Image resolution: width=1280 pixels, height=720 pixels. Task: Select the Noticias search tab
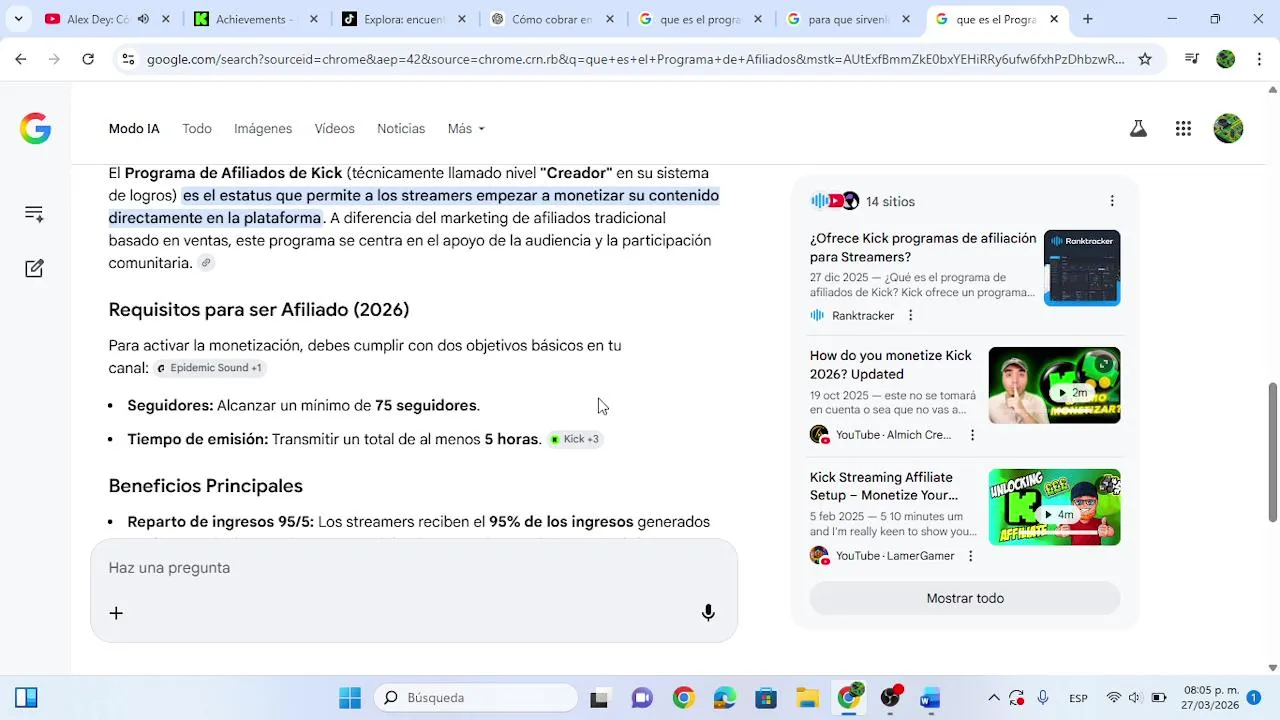coord(401,129)
